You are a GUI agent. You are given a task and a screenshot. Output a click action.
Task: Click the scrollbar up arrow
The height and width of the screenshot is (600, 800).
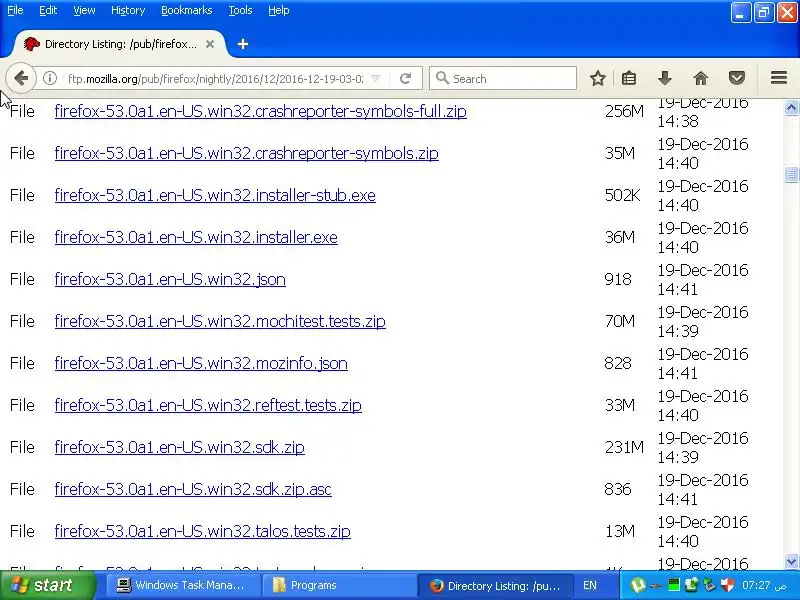(x=791, y=108)
